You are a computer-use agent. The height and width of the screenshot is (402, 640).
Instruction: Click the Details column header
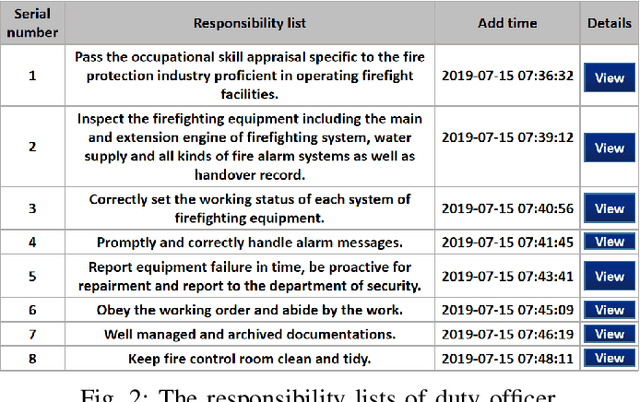click(609, 22)
